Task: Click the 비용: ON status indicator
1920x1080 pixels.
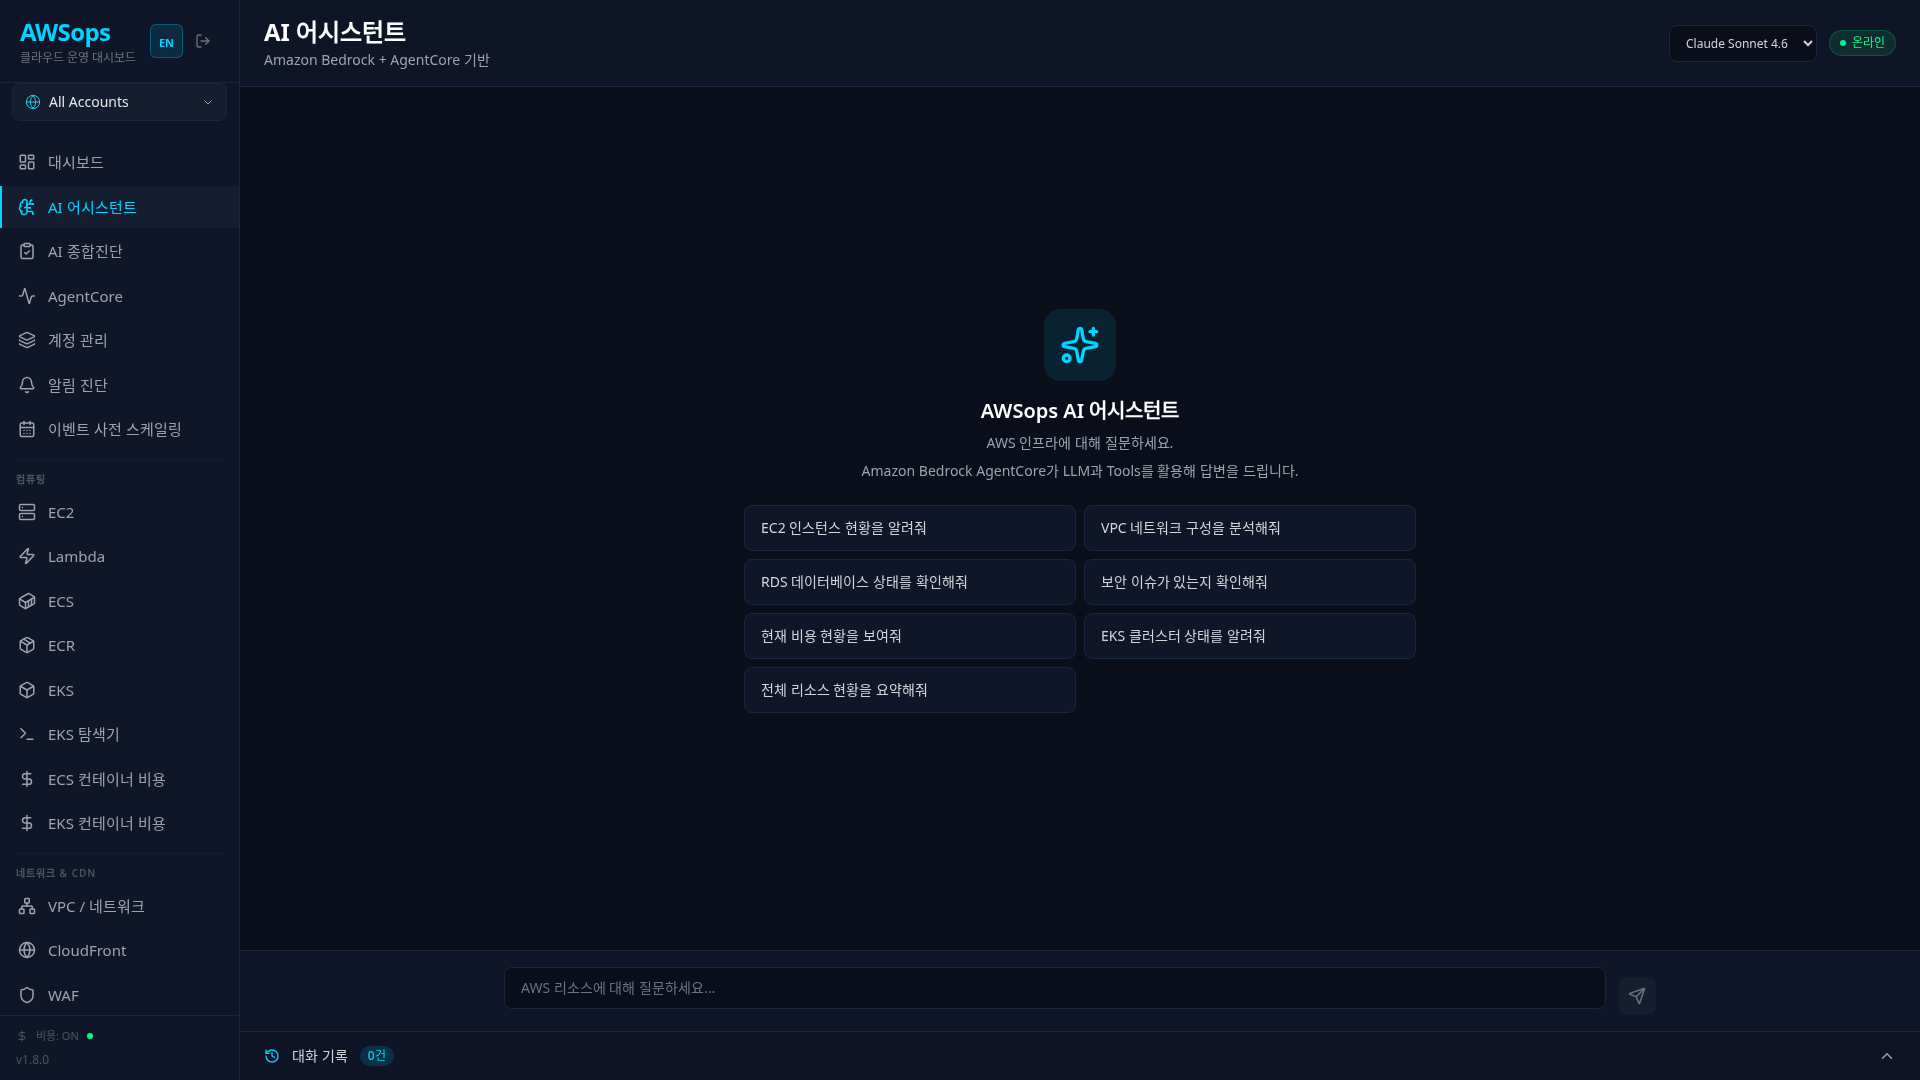Action: 56,1036
